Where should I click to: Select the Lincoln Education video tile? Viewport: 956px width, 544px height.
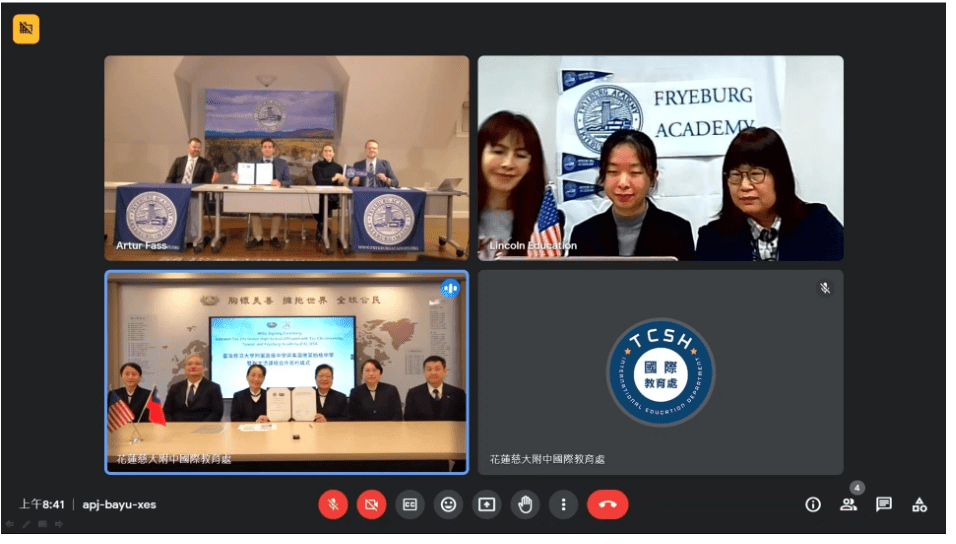click(660, 157)
